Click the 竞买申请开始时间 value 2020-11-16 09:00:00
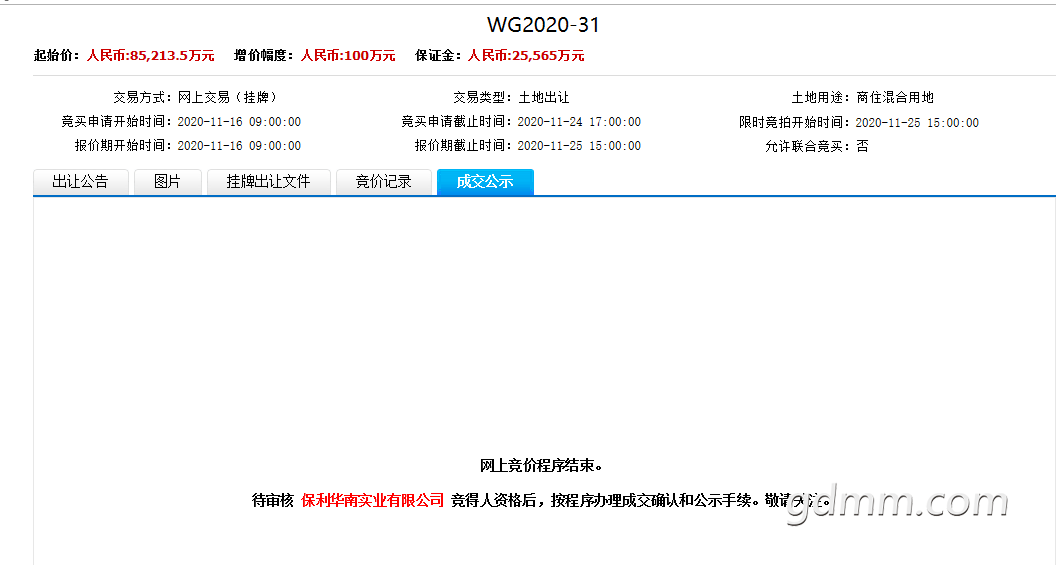The height and width of the screenshot is (565, 1056). click(239, 122)
